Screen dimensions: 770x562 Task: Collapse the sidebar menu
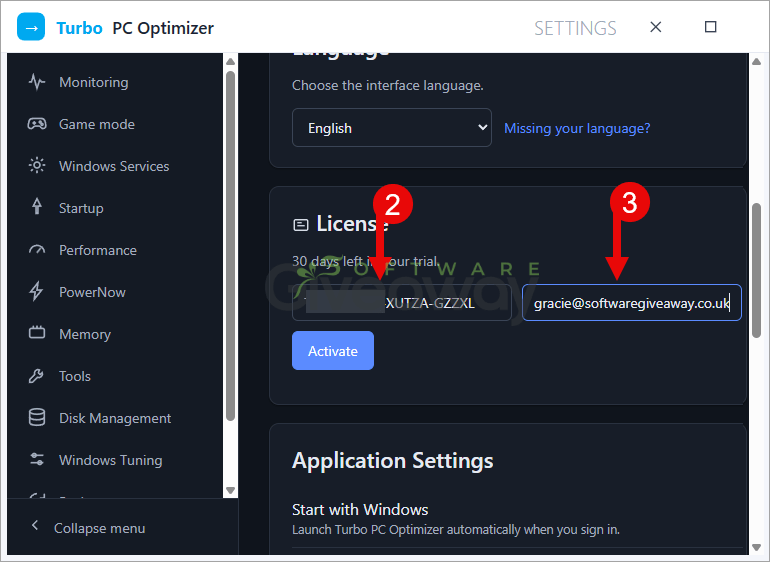tap(99, 528)
